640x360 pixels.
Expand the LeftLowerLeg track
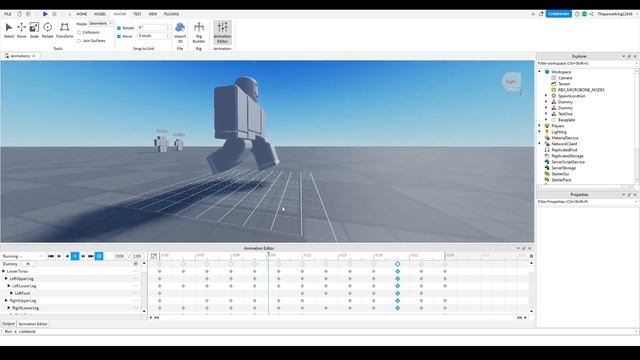coord(9,286)
